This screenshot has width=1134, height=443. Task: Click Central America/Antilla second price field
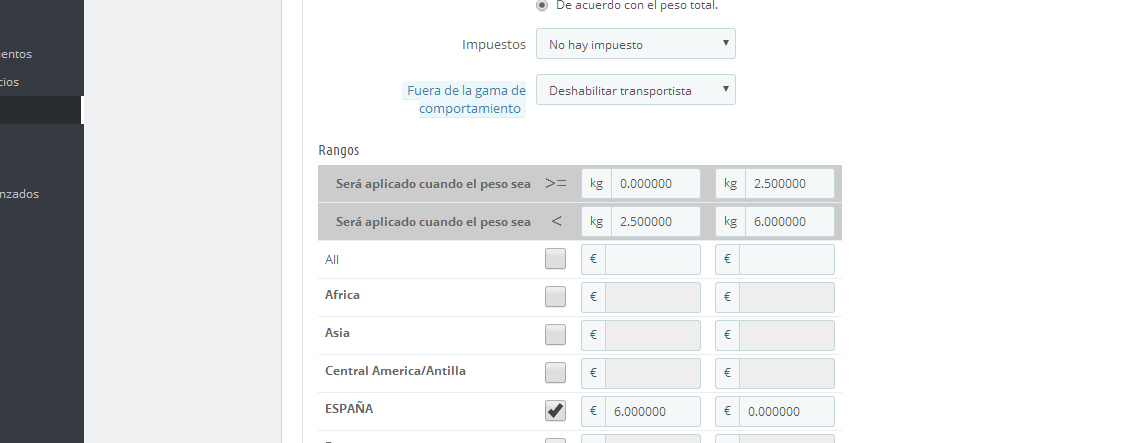click(786, 373)
